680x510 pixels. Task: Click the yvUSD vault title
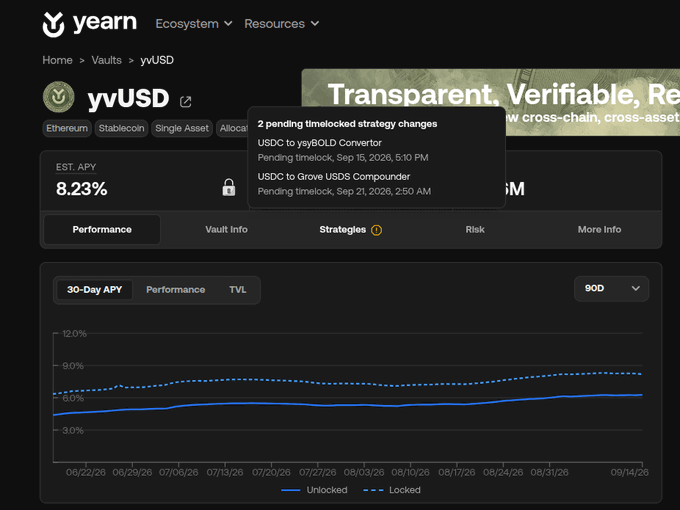coord(128,98)
